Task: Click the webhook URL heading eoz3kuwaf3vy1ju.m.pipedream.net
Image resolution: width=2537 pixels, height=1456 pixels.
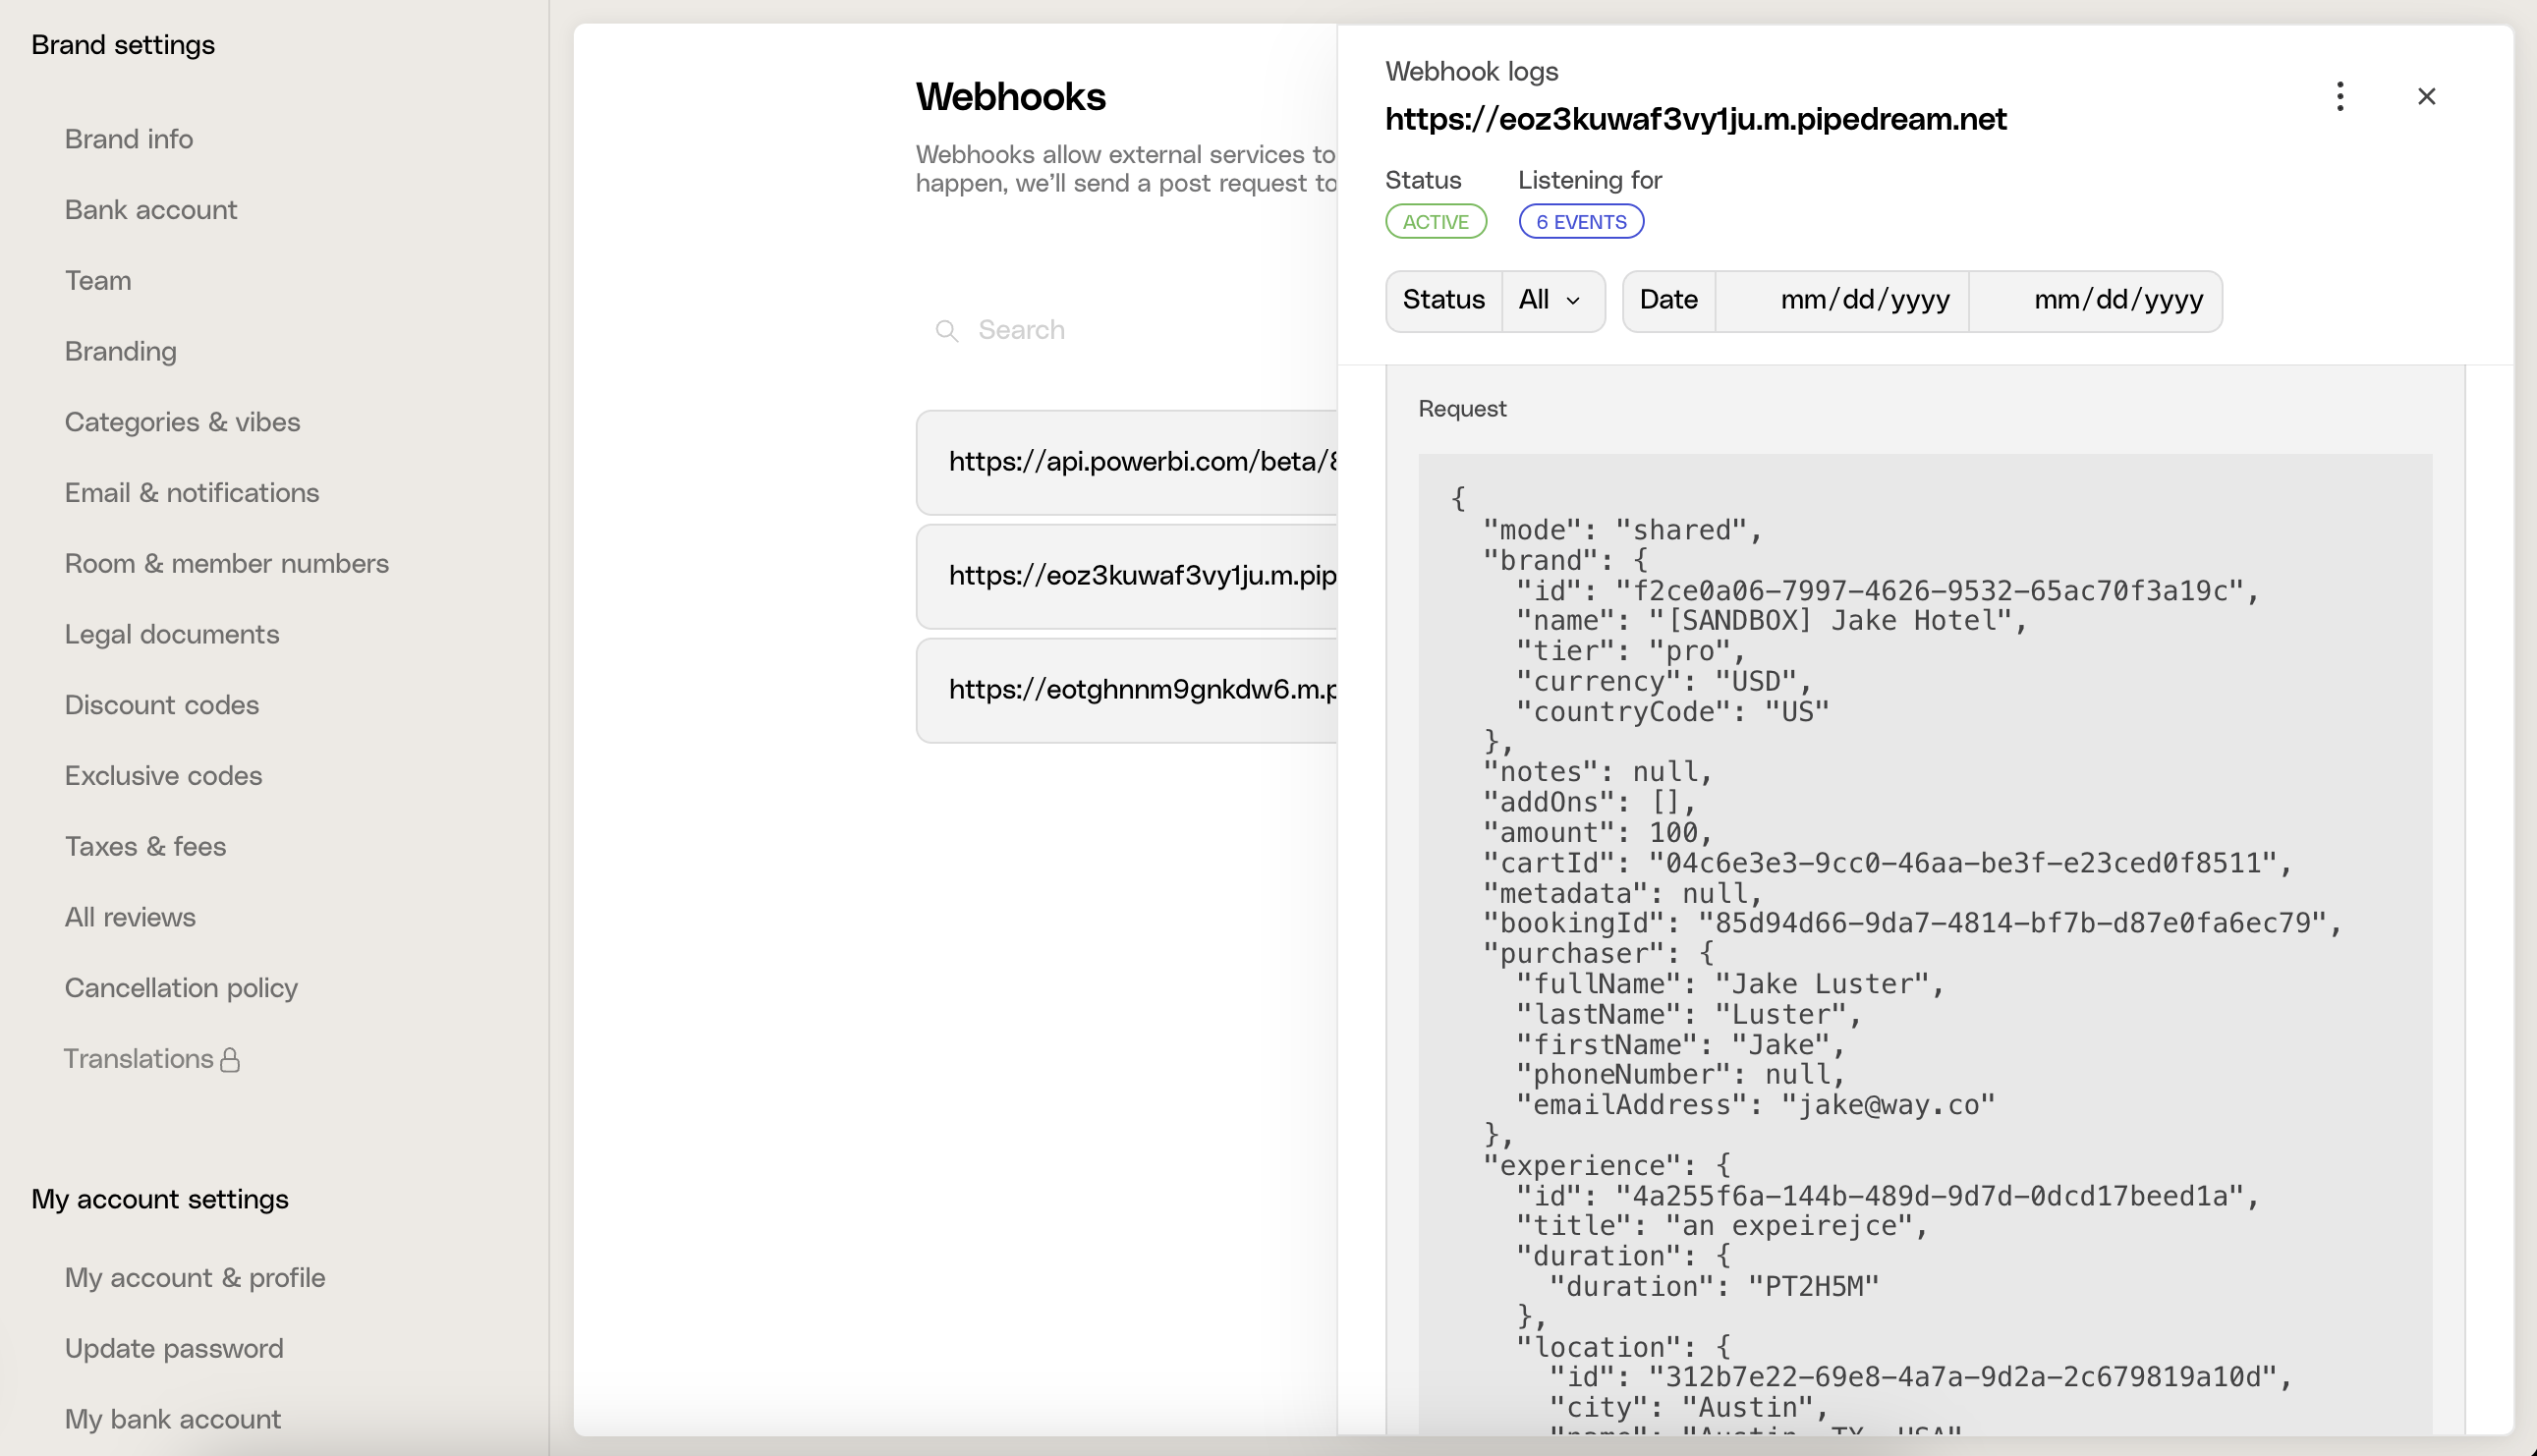Action: pos(1696,119)
